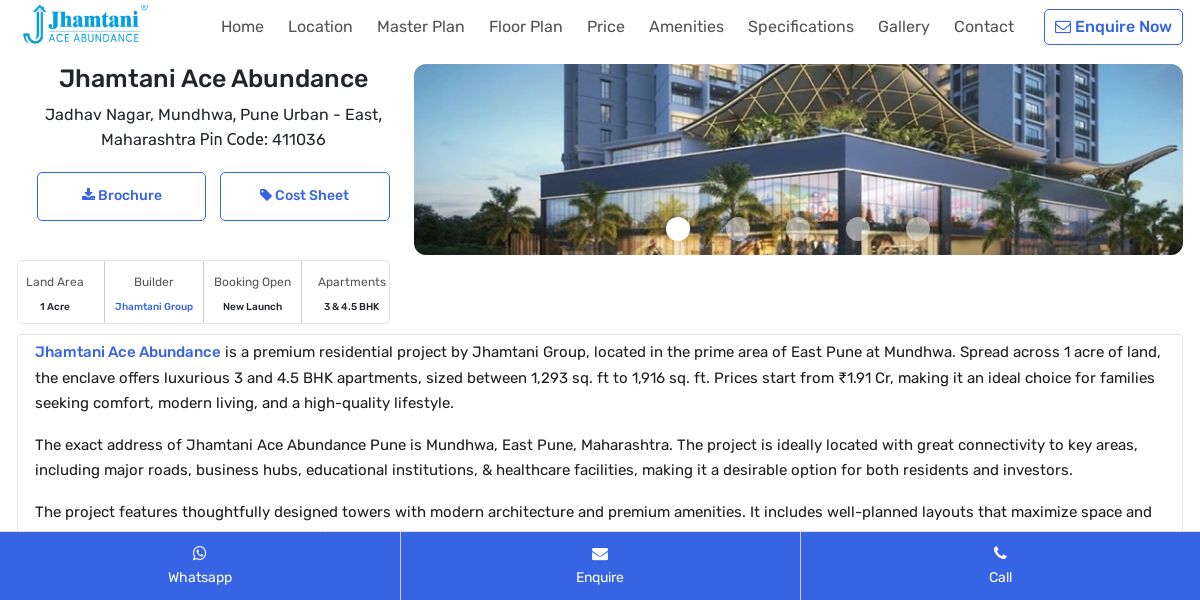Image resolution: width=1200 pixels, height=600 pixels.
Task: Go to the Amenities section
Action: 686,27
